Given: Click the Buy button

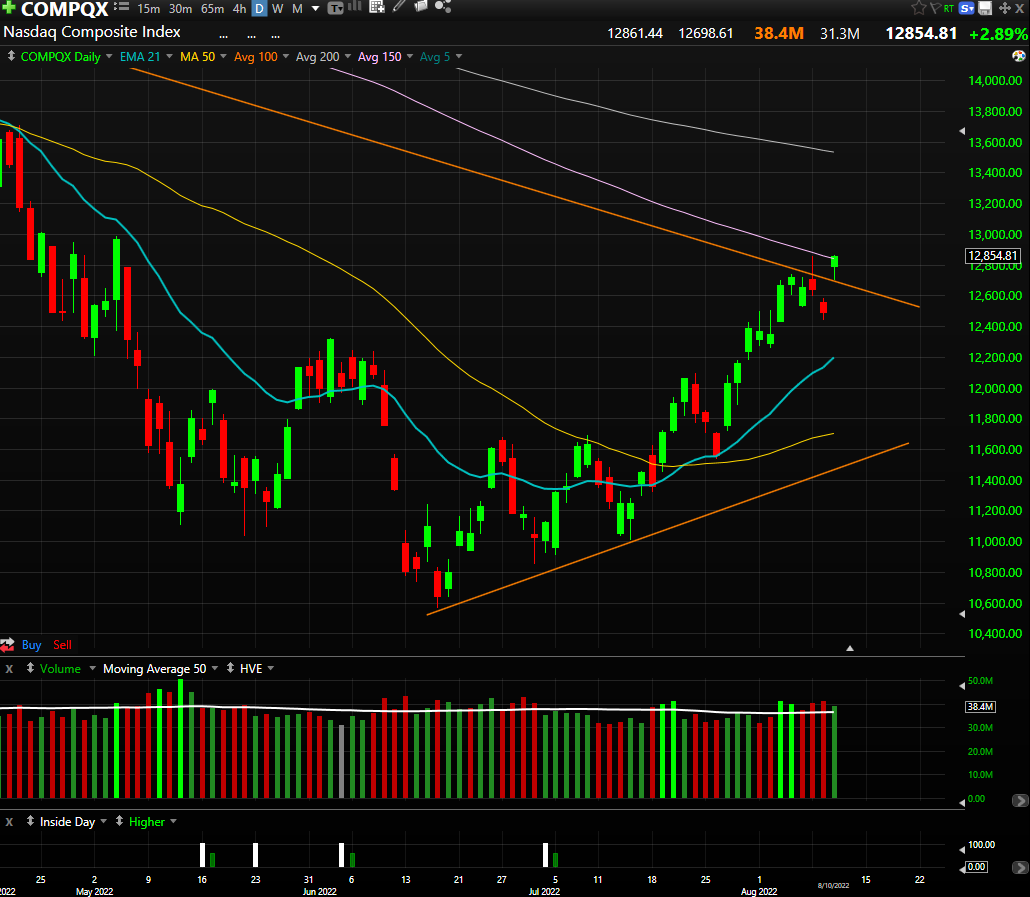Looking at the screenshot, I should point(32,645).
